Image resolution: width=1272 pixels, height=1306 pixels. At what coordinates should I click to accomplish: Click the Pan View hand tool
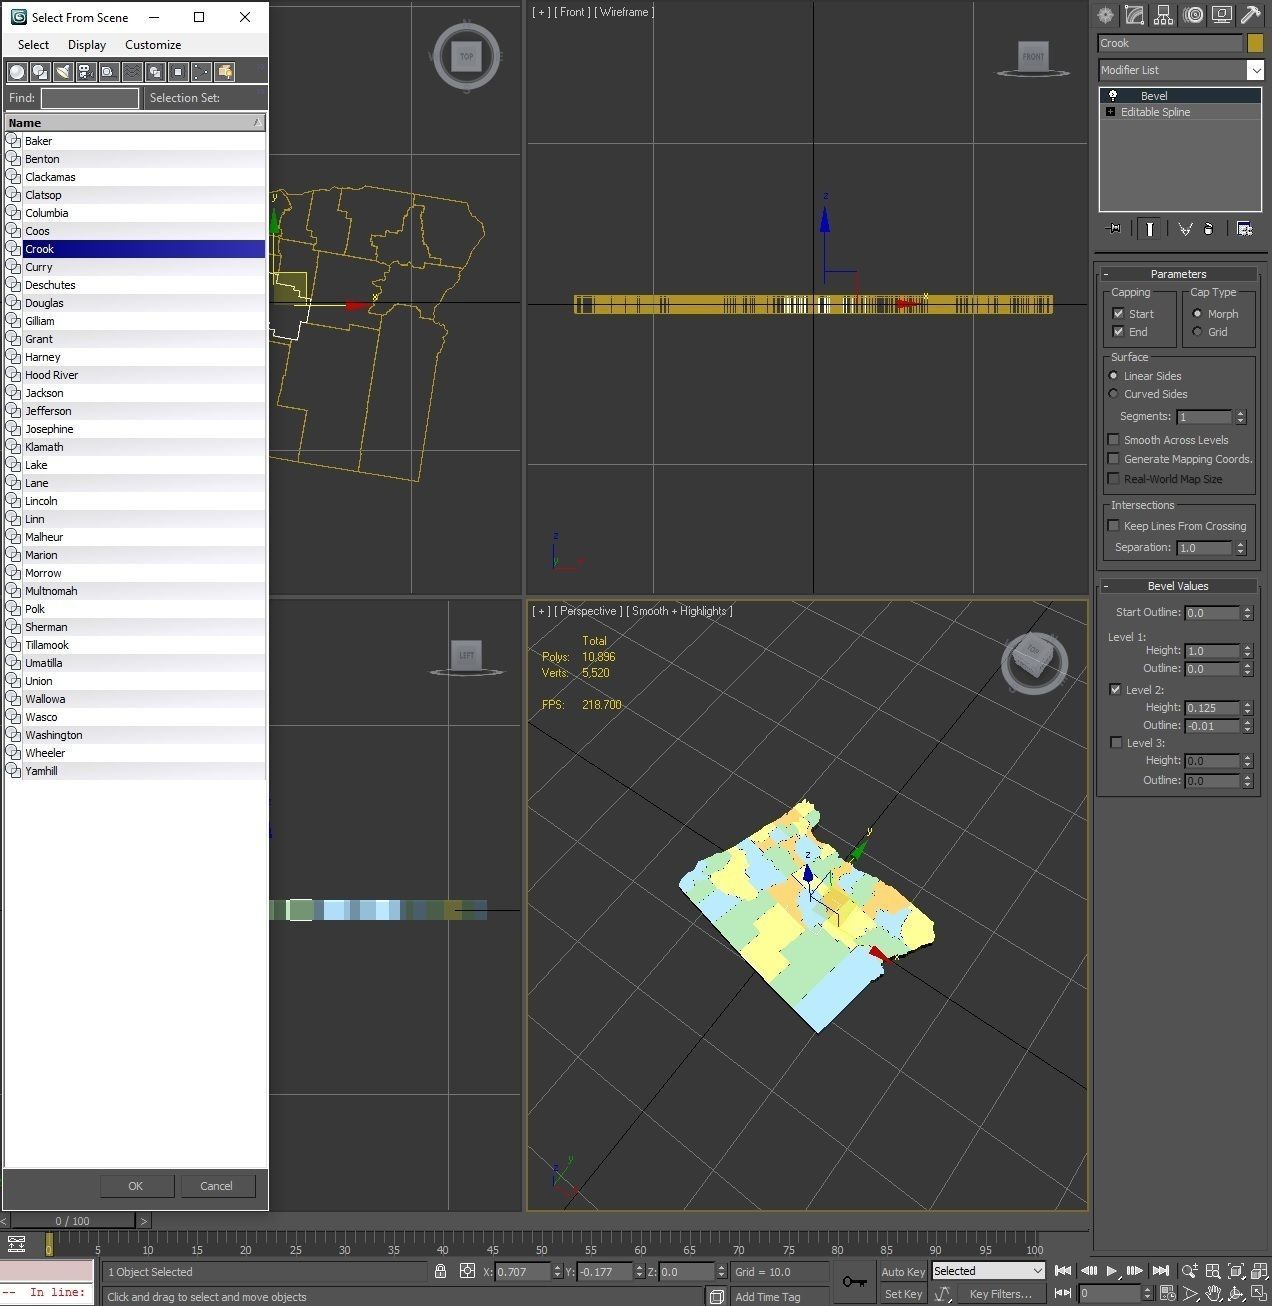pyautogui.click(x=1213, y=1294)
